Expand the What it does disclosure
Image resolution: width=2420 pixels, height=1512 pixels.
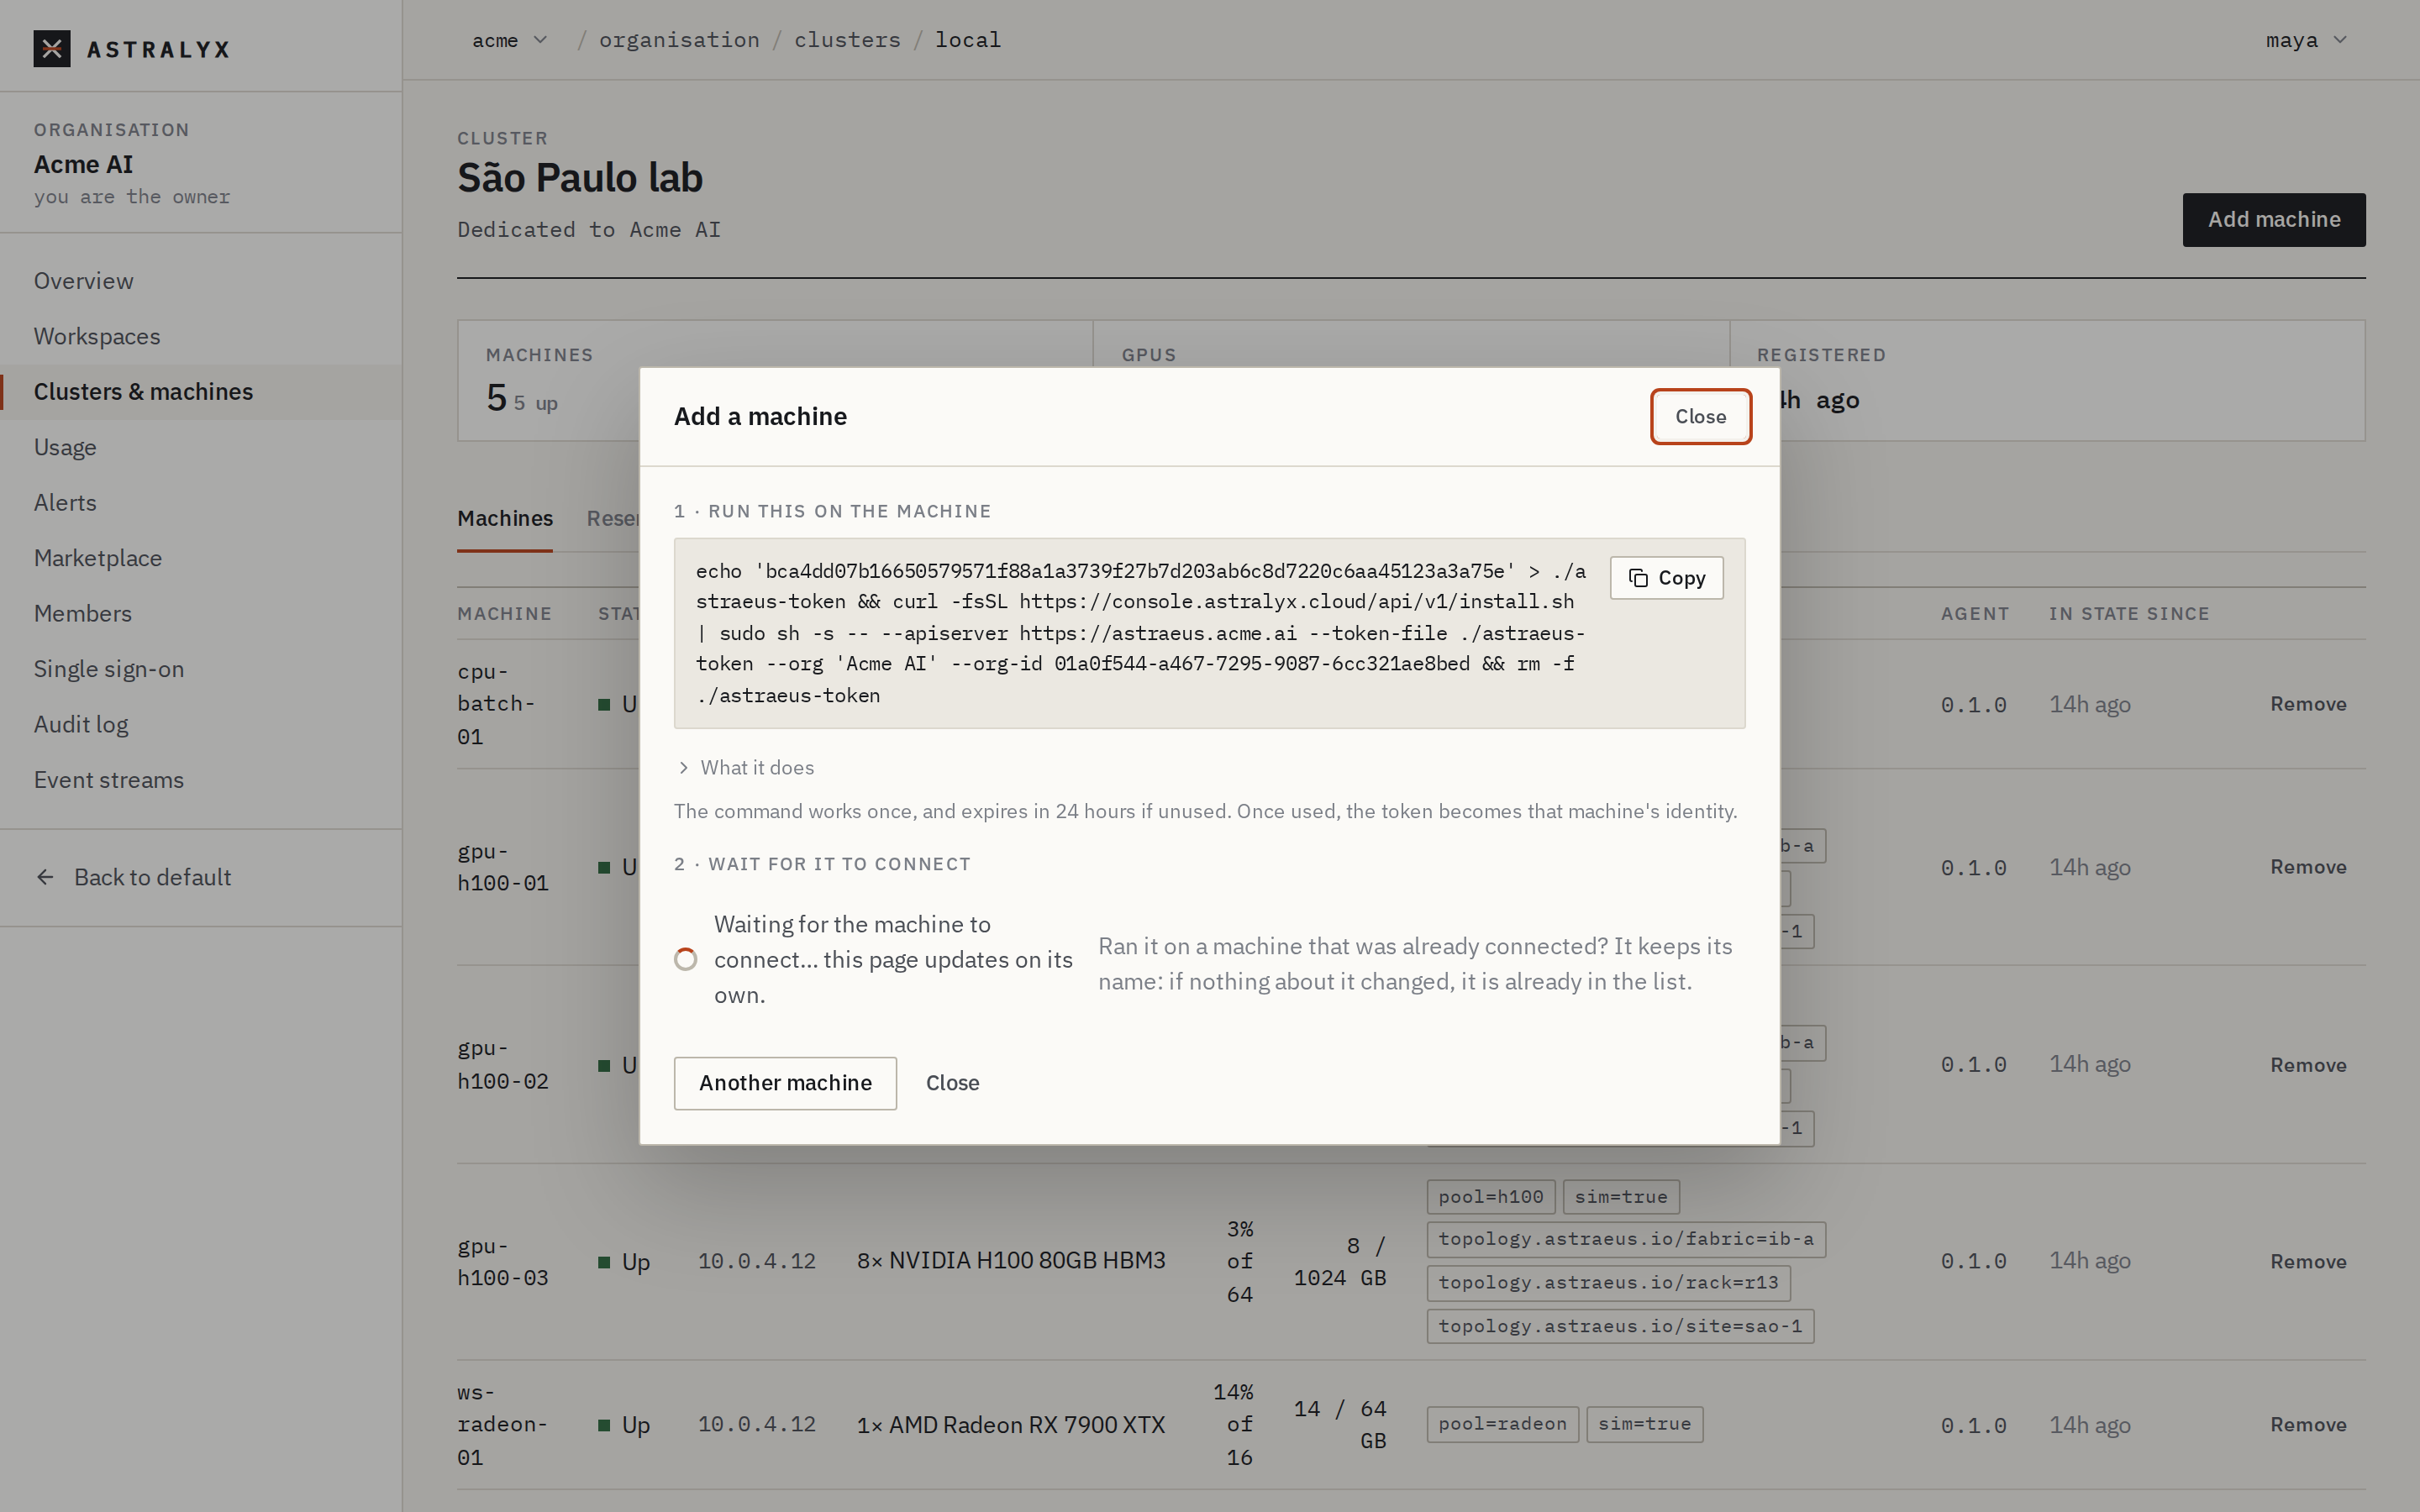coord(745,768)
